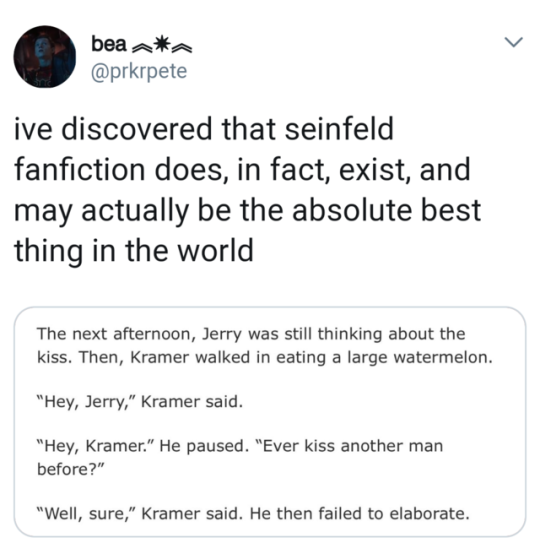Viewport: 540px width, 554px height.
Task: Click "Well, sure," Kramer said line
Action: (x=140, y=514)
